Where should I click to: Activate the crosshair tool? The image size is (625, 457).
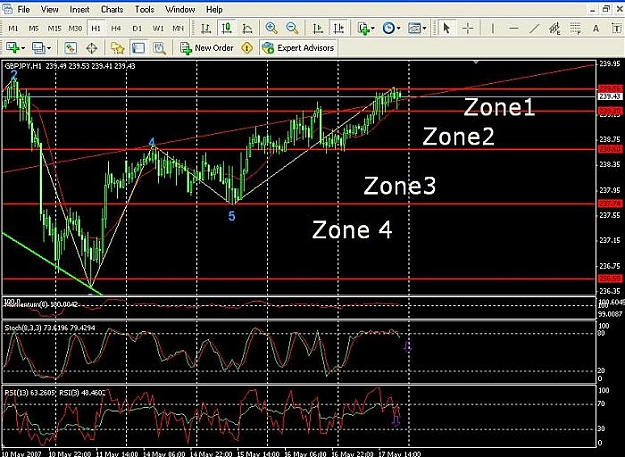[468, 28]
